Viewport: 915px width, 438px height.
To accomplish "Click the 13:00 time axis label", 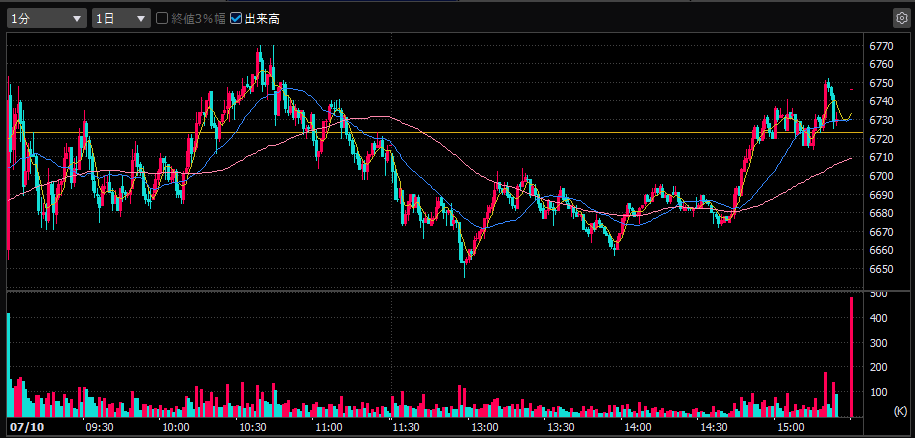I will (x=483, y=426).
